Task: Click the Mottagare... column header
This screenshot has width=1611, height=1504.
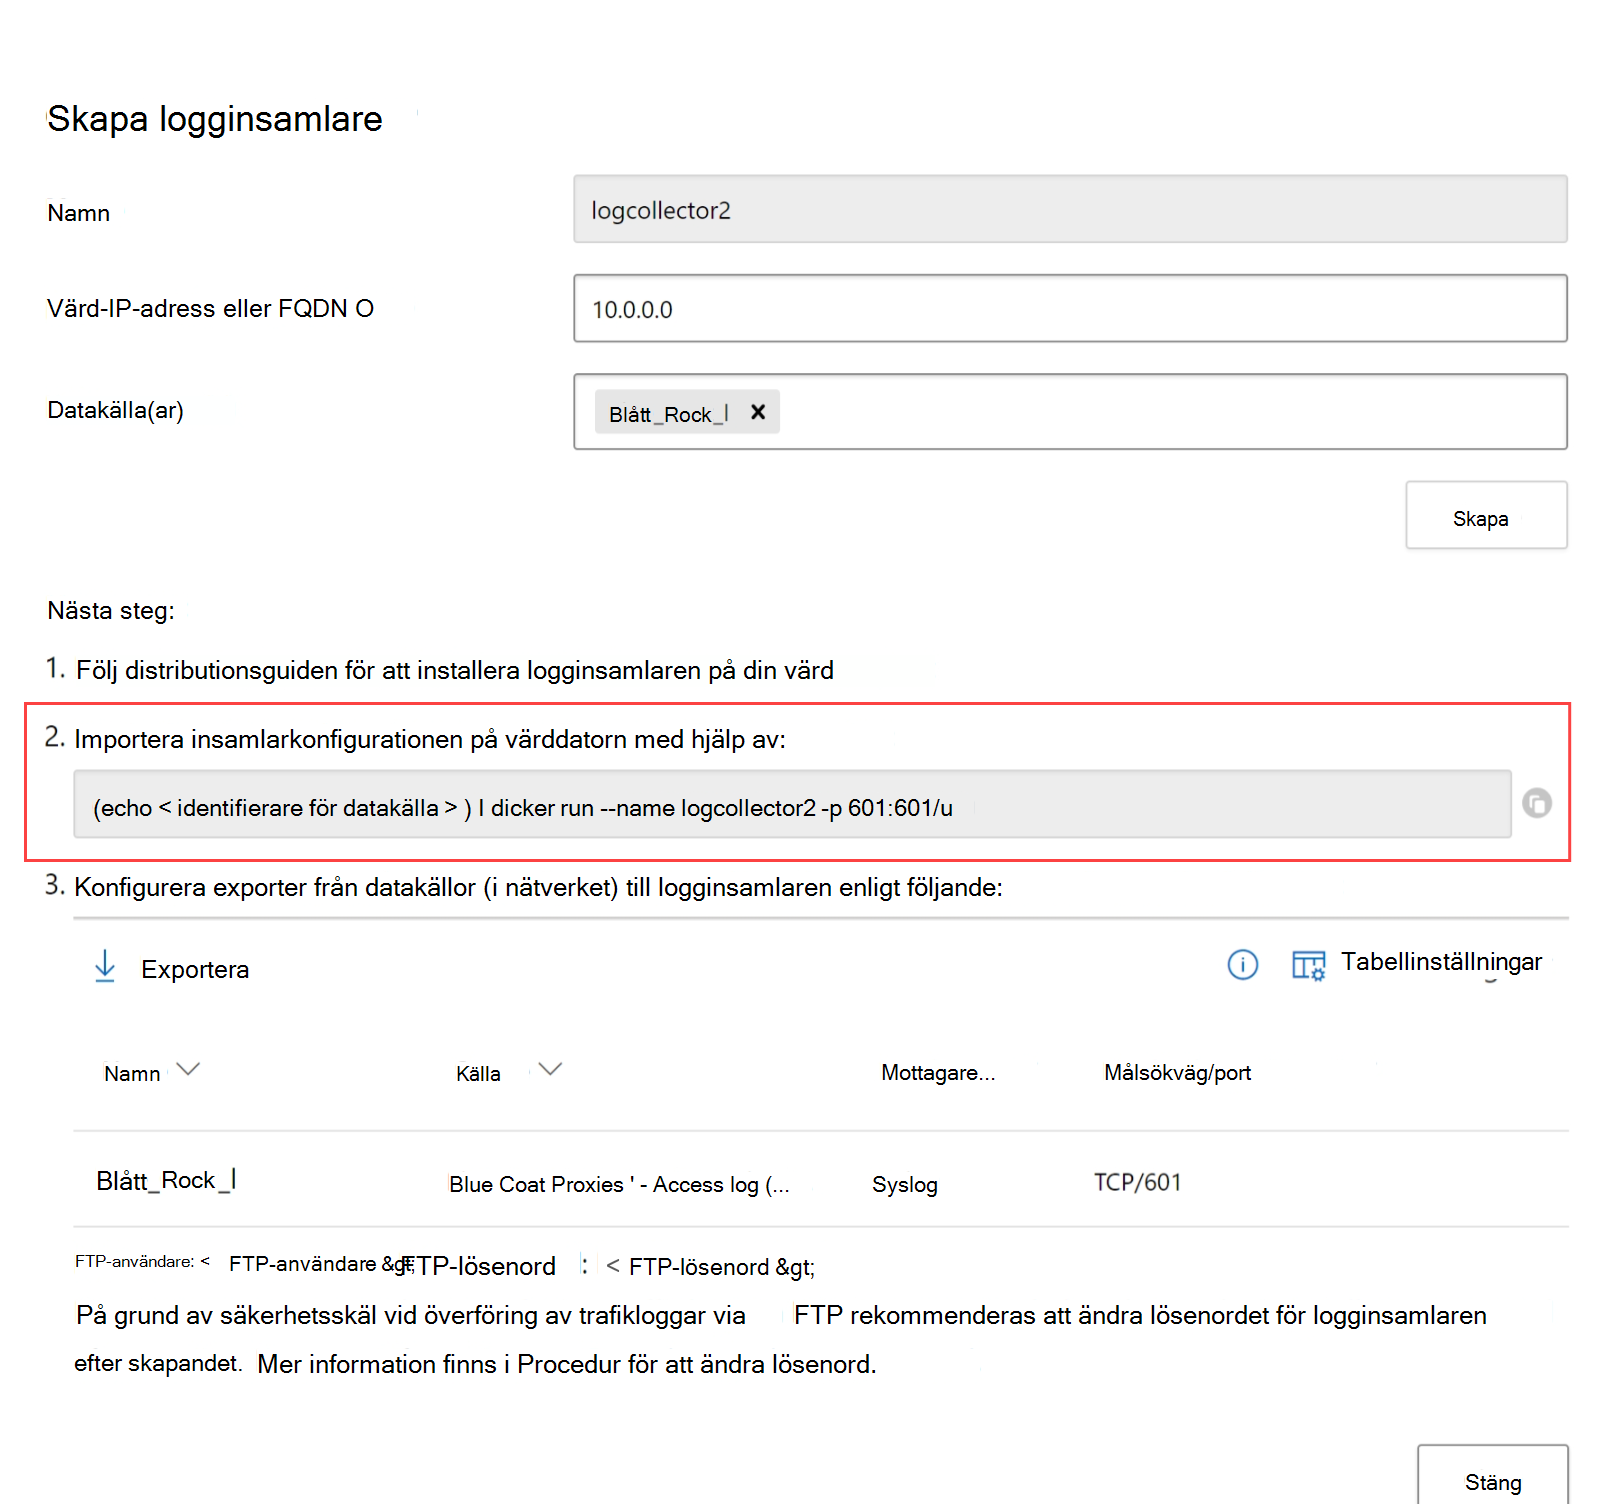Action: tap(938, 1073)
